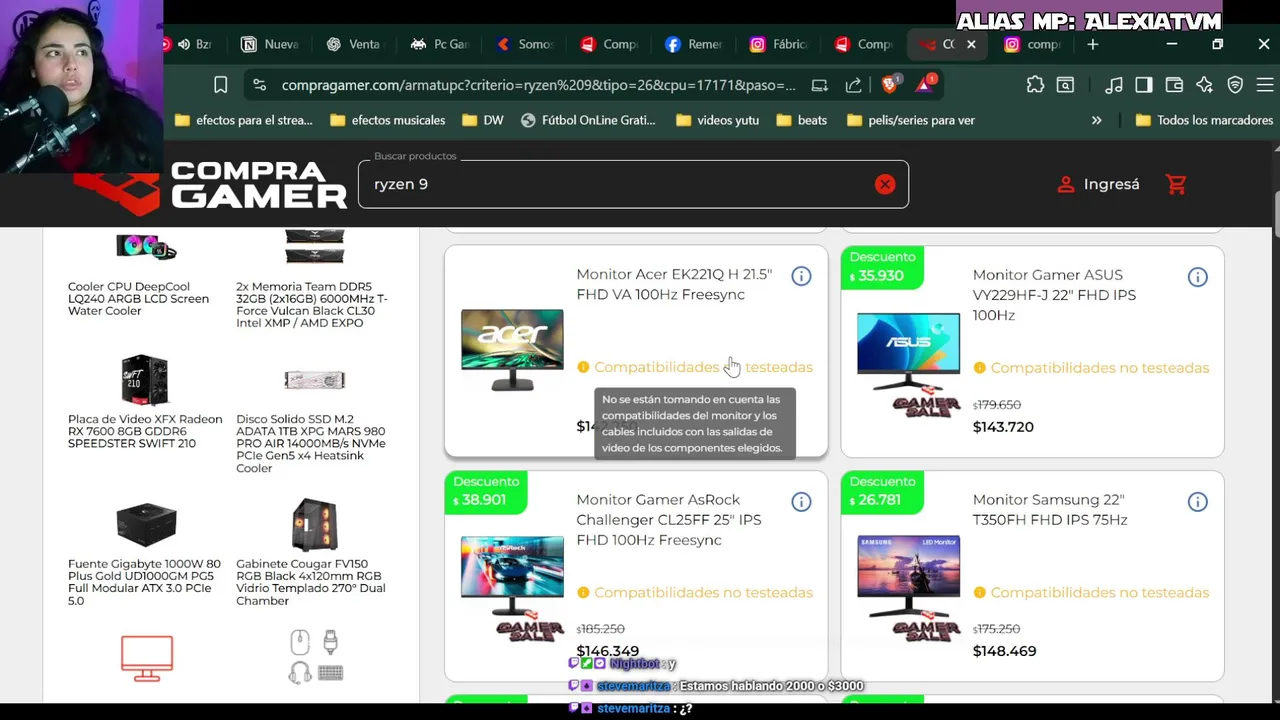1280x720 pixels.
Task: Click the Ingresá login link
Action: pyautogui.click(x=1098, y=184)
